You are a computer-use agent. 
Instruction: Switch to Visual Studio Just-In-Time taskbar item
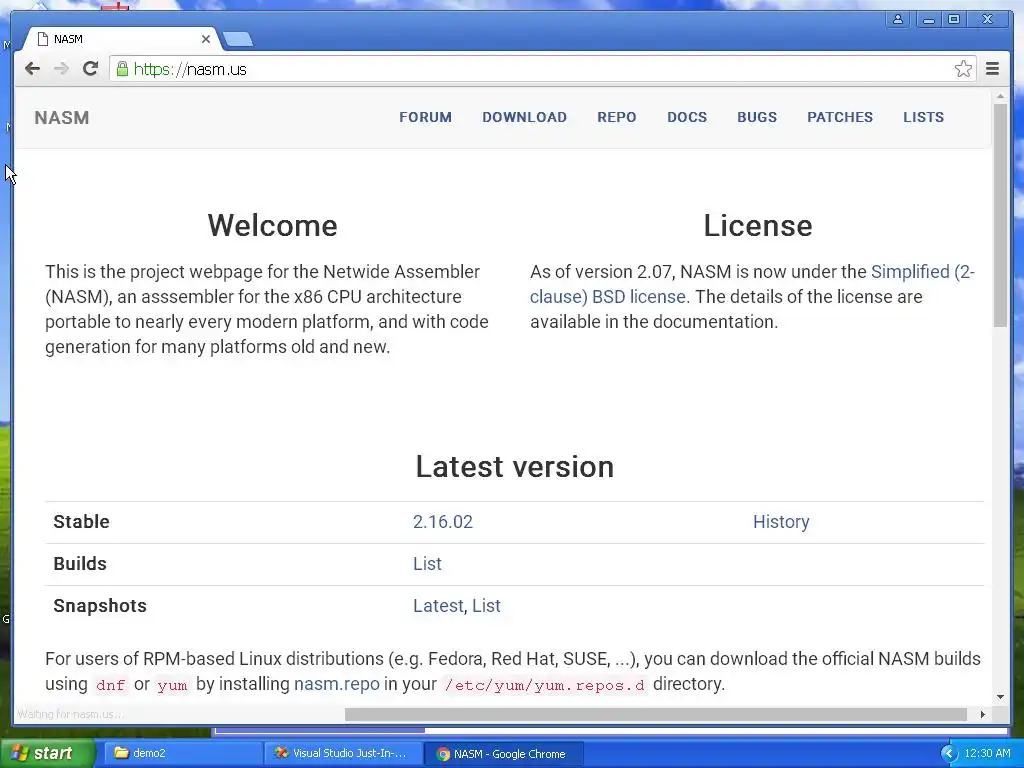[x=342, y=754]
